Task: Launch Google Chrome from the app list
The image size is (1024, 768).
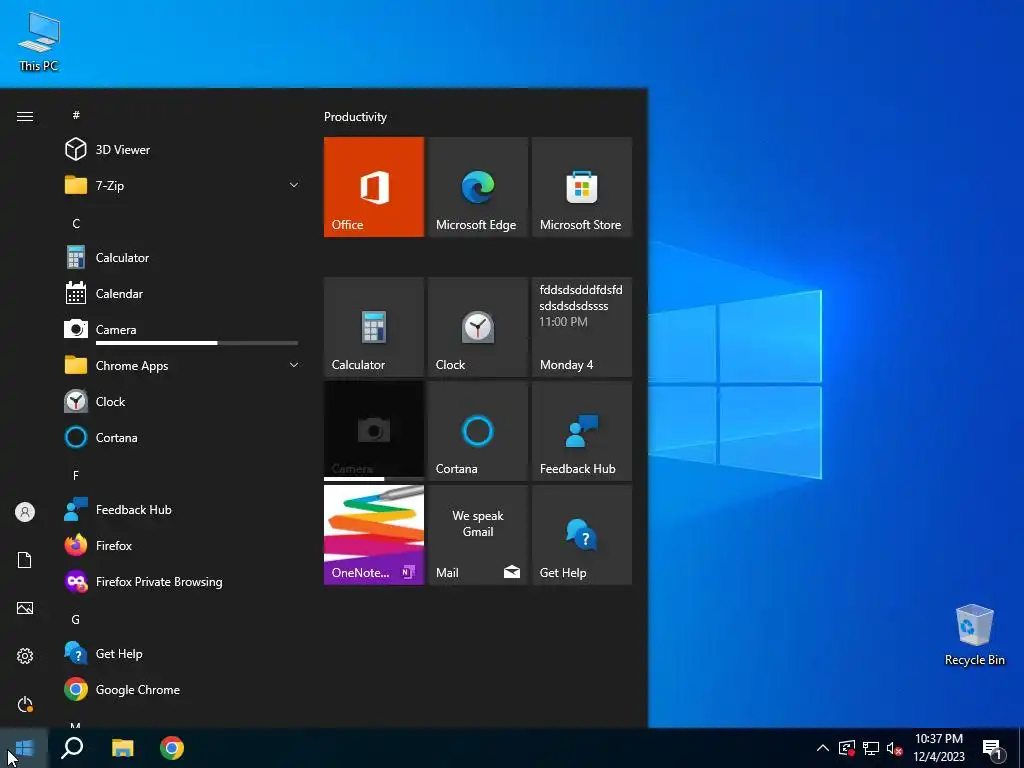Action: [x=182, y=690]
